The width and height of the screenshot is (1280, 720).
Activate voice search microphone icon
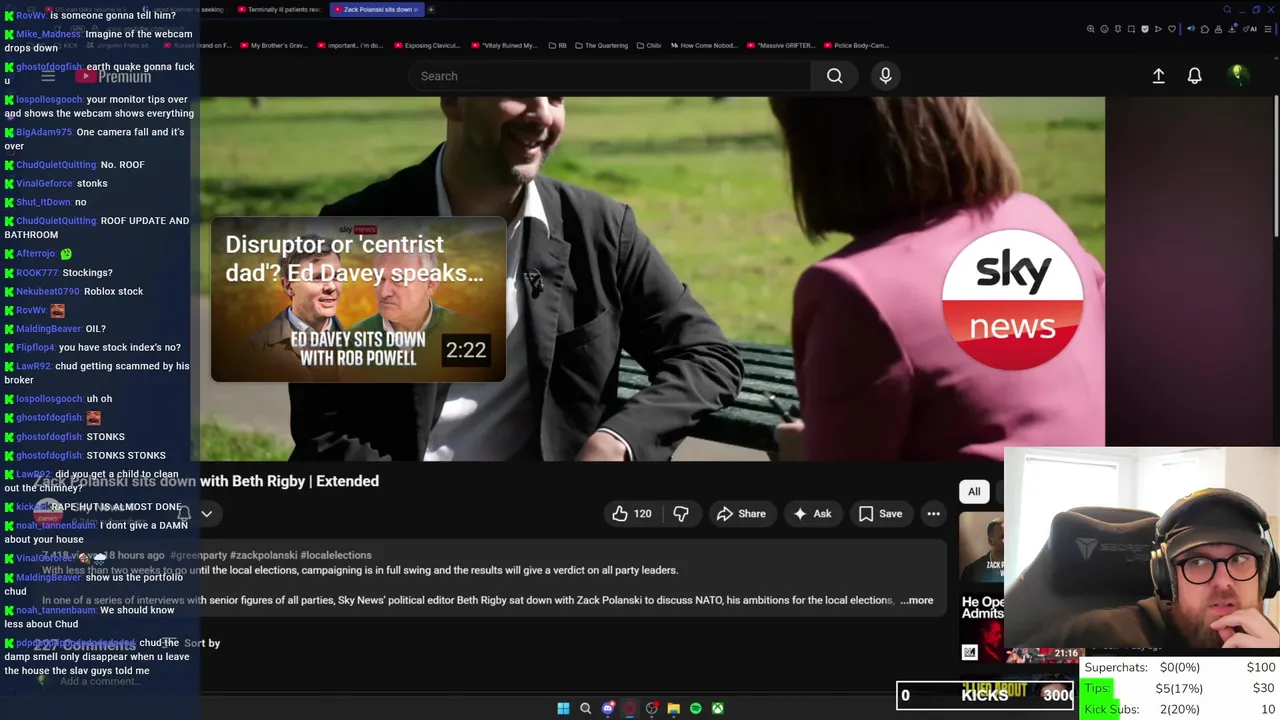click(x=885, y=76)
